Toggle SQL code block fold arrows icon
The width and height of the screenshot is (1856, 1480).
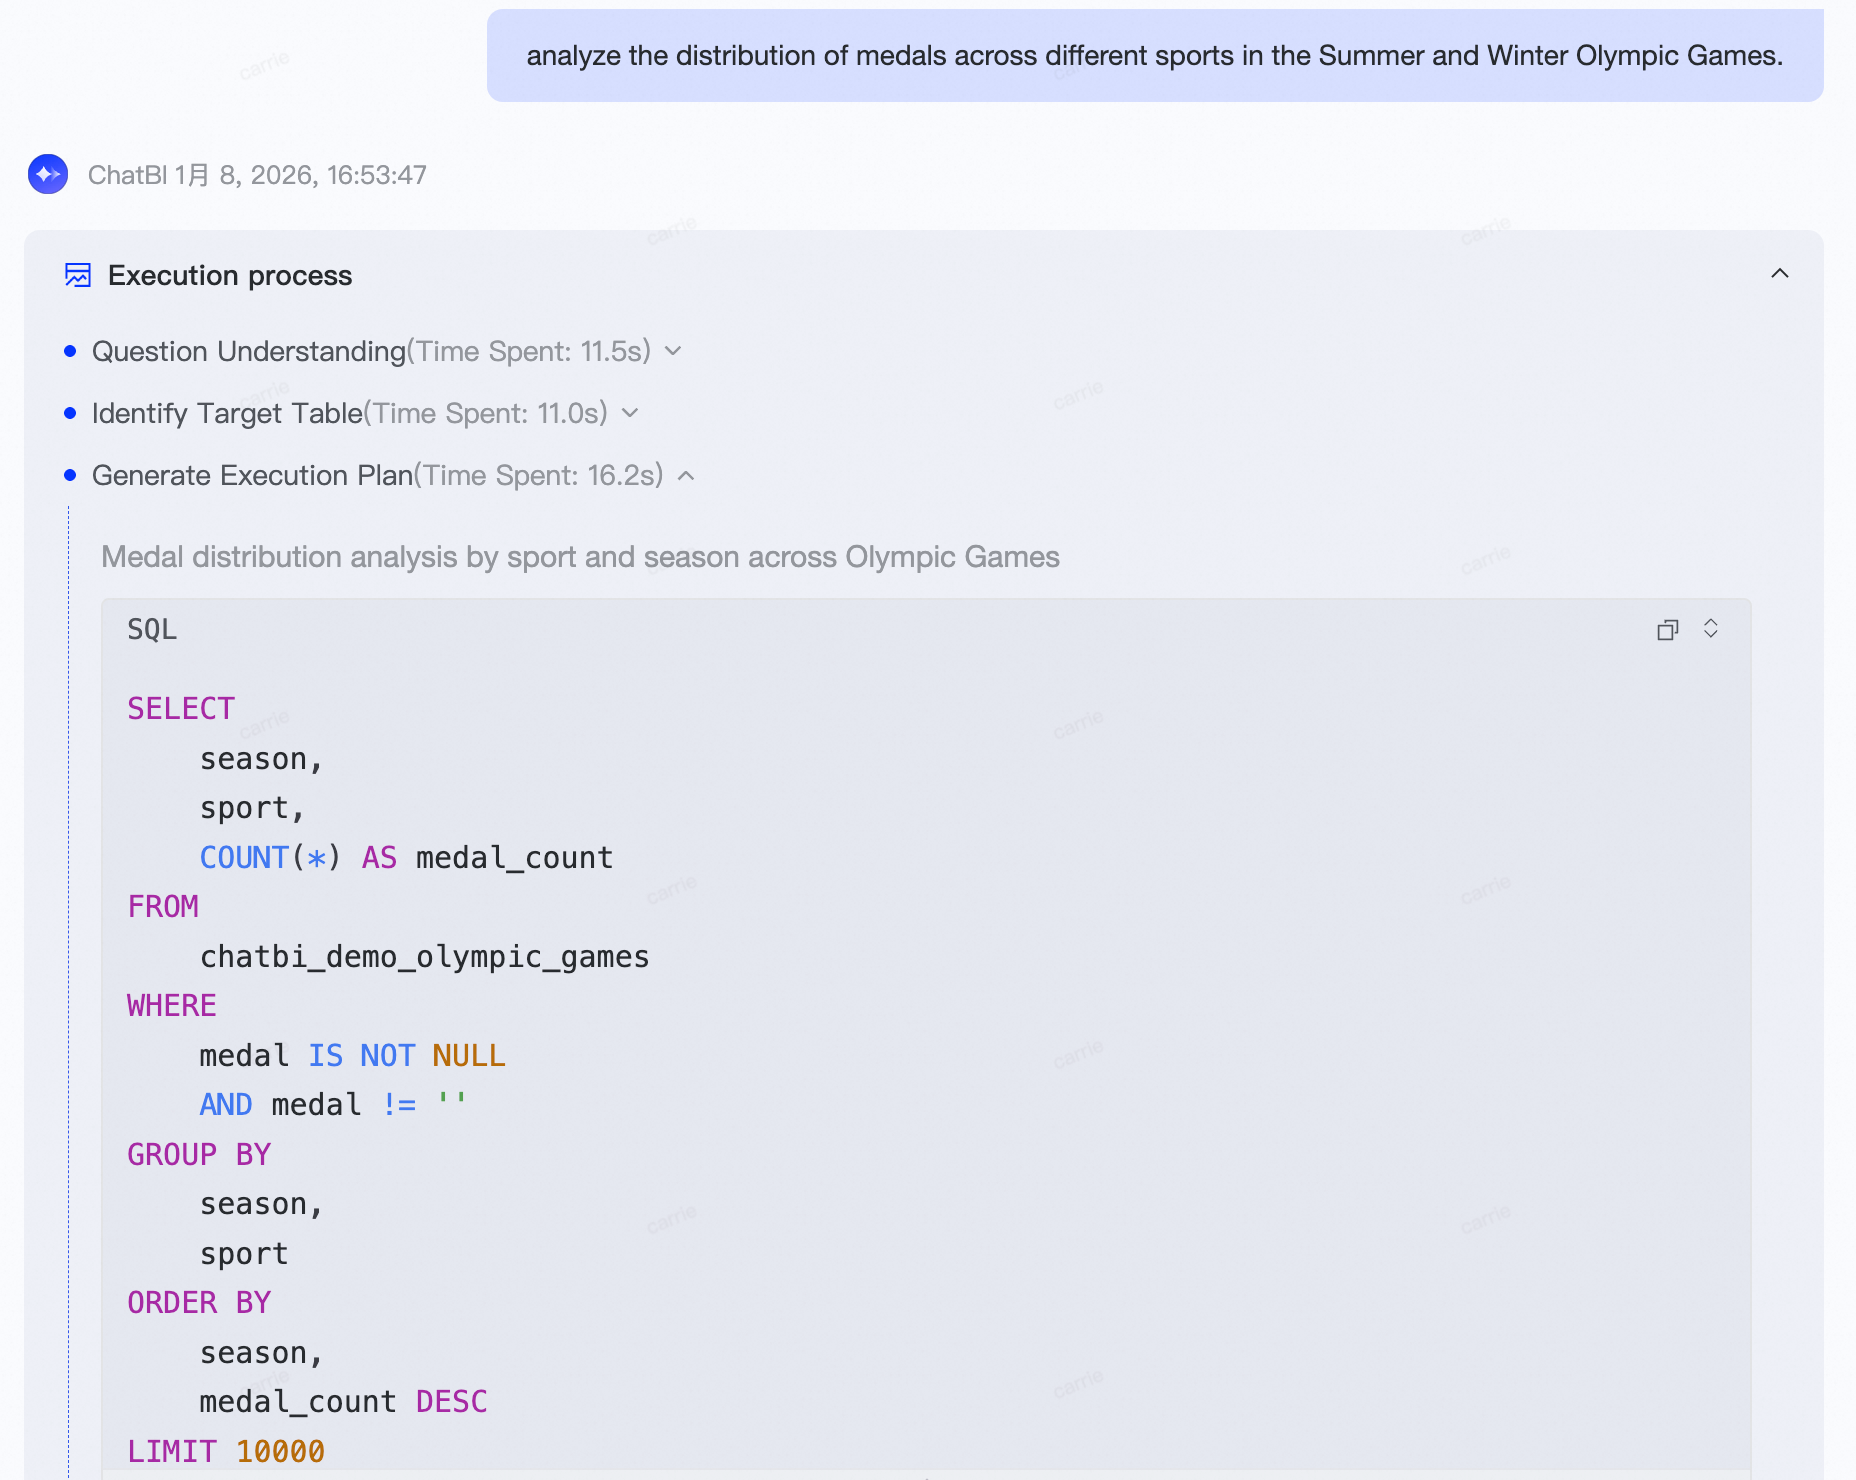coord(1711,629)
